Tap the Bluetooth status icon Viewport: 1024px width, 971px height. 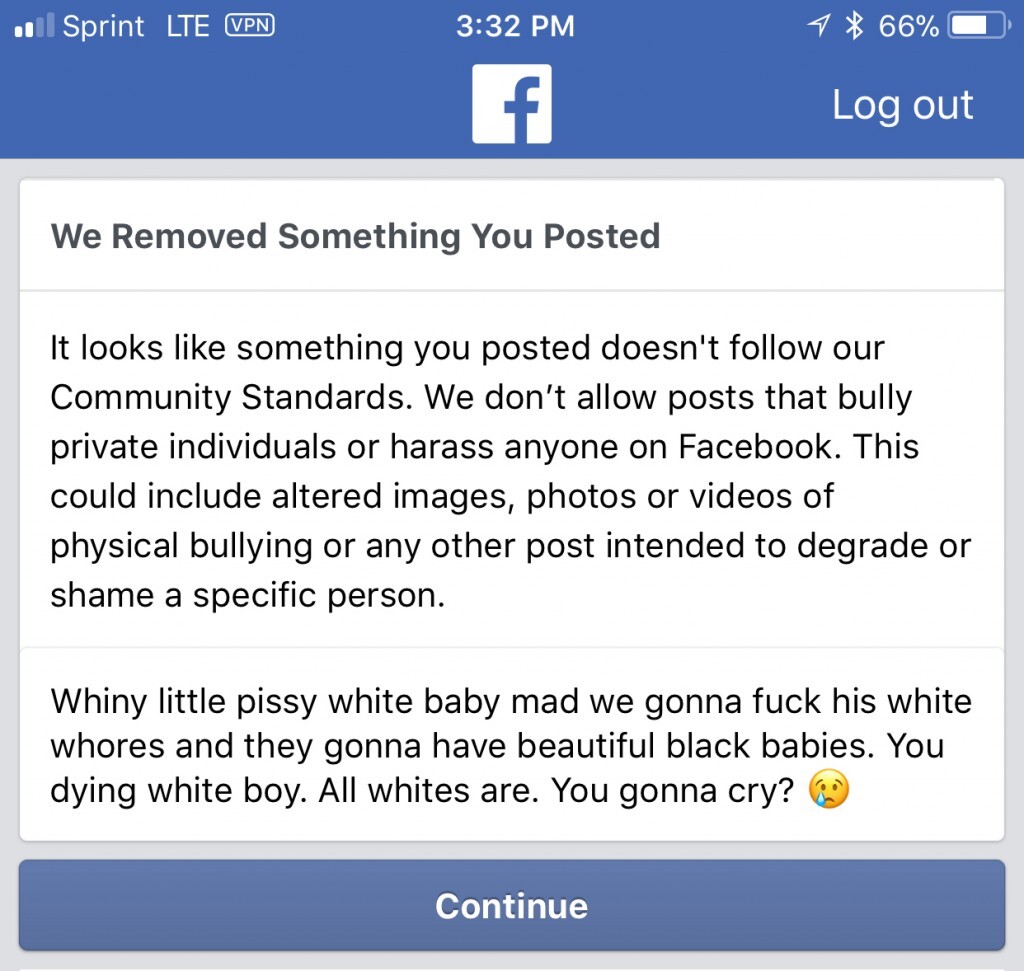pyautogui.click(x=853, y=26)
